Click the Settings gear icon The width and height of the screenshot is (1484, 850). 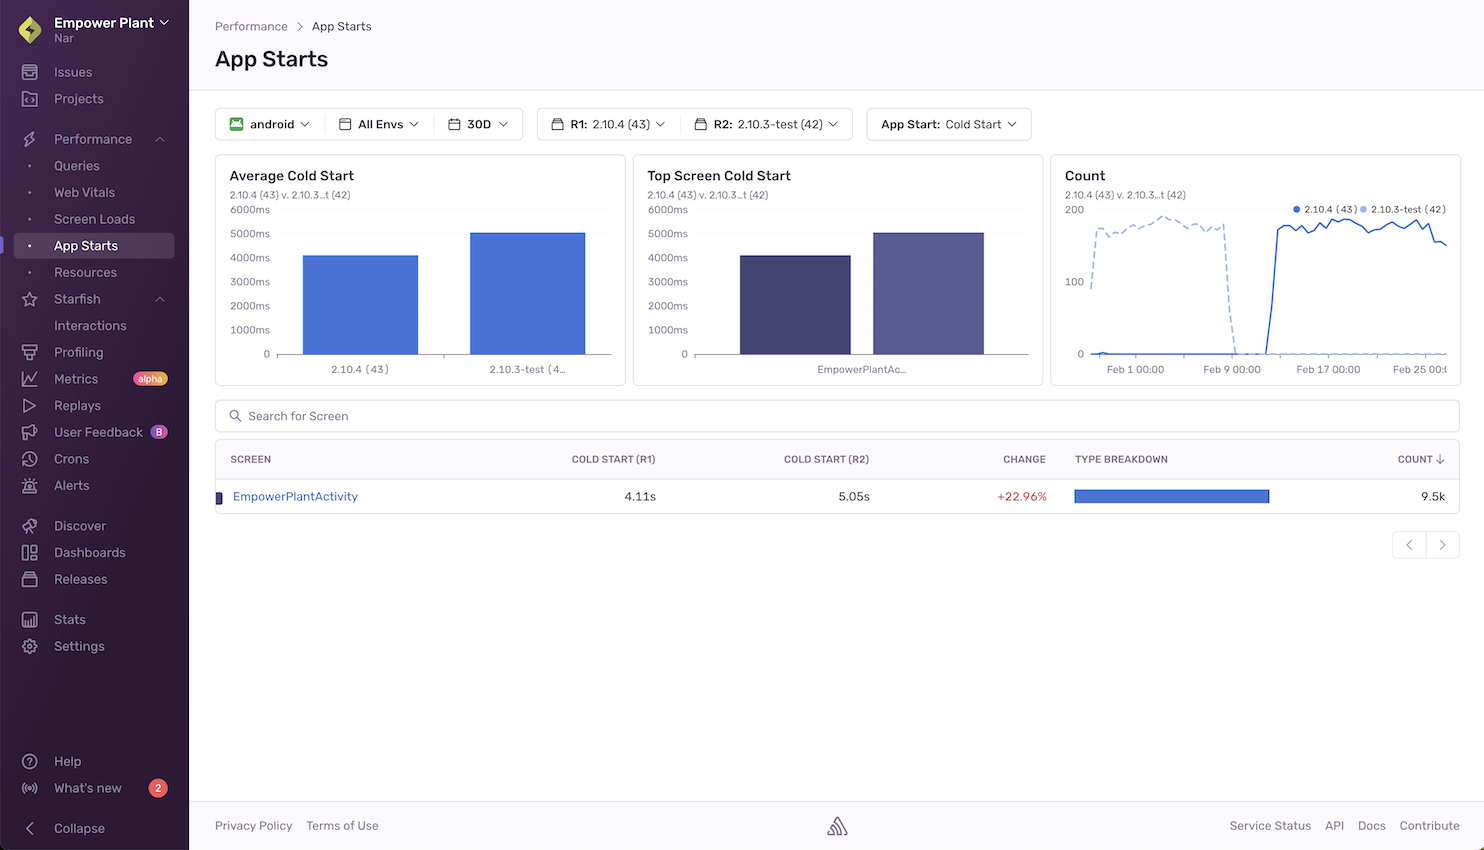(x=30, y=647)
